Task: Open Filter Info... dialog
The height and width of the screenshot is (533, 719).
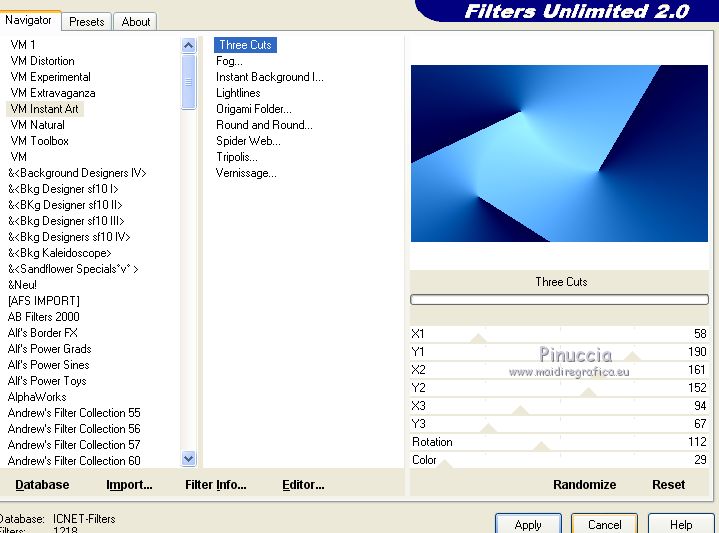Action: tap(216, 485)
